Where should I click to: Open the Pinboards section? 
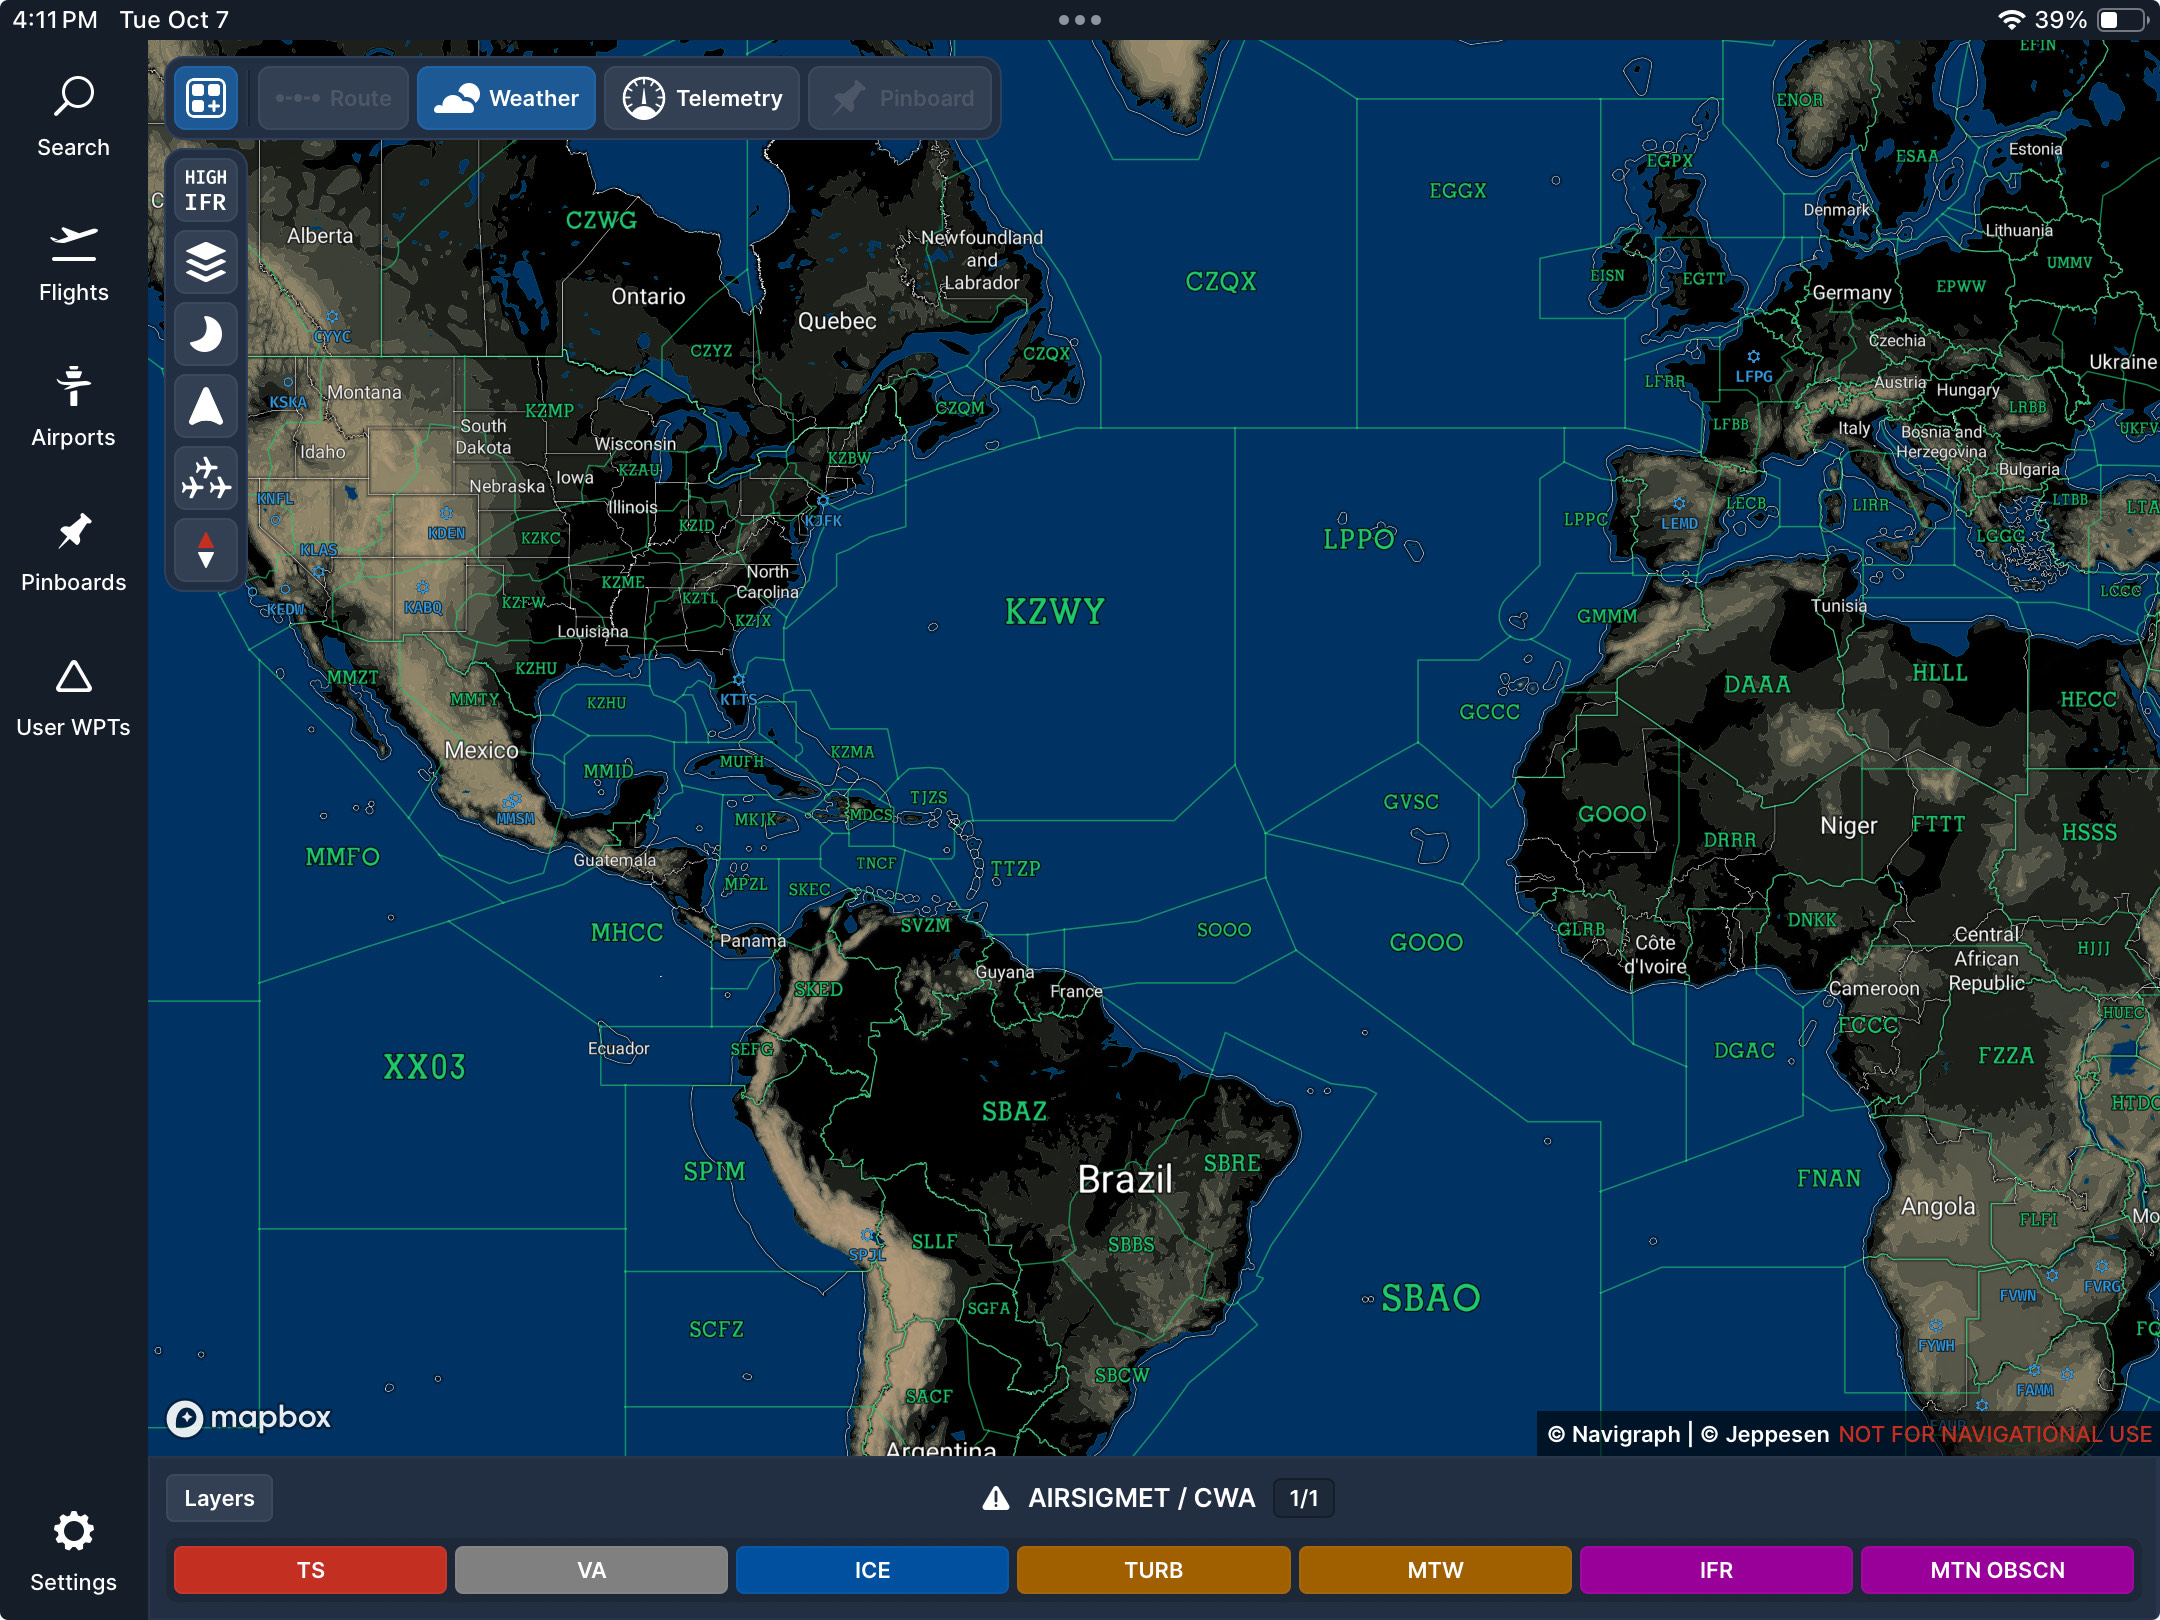(73, 552)
